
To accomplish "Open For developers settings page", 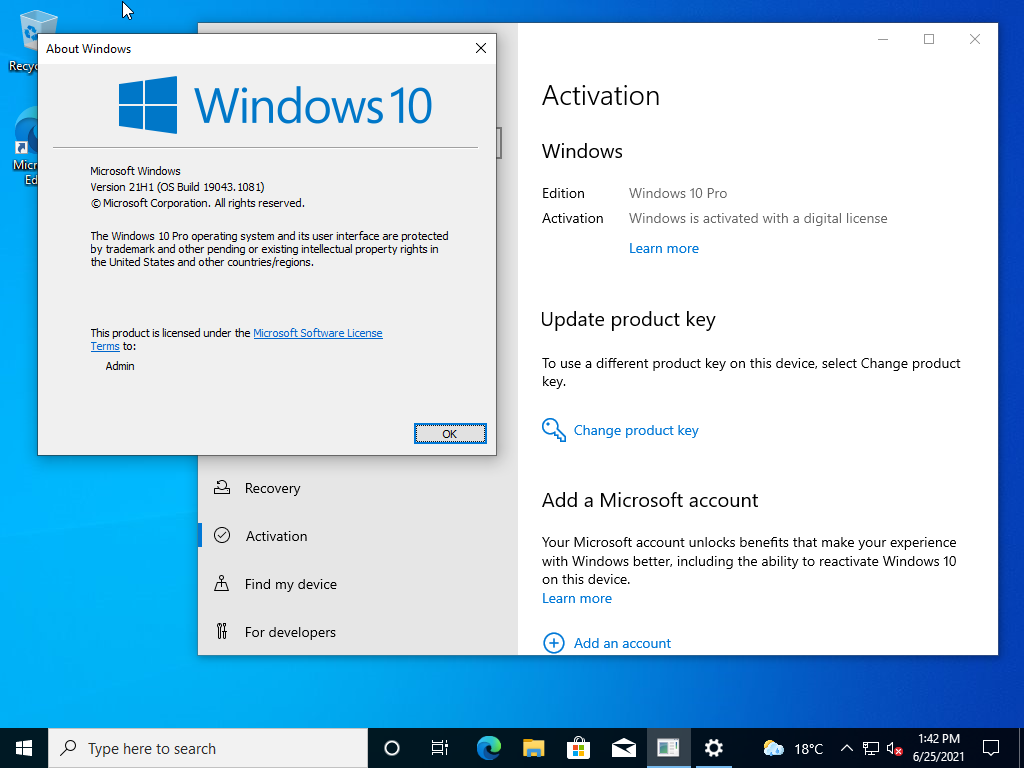I will coord(290,632).
